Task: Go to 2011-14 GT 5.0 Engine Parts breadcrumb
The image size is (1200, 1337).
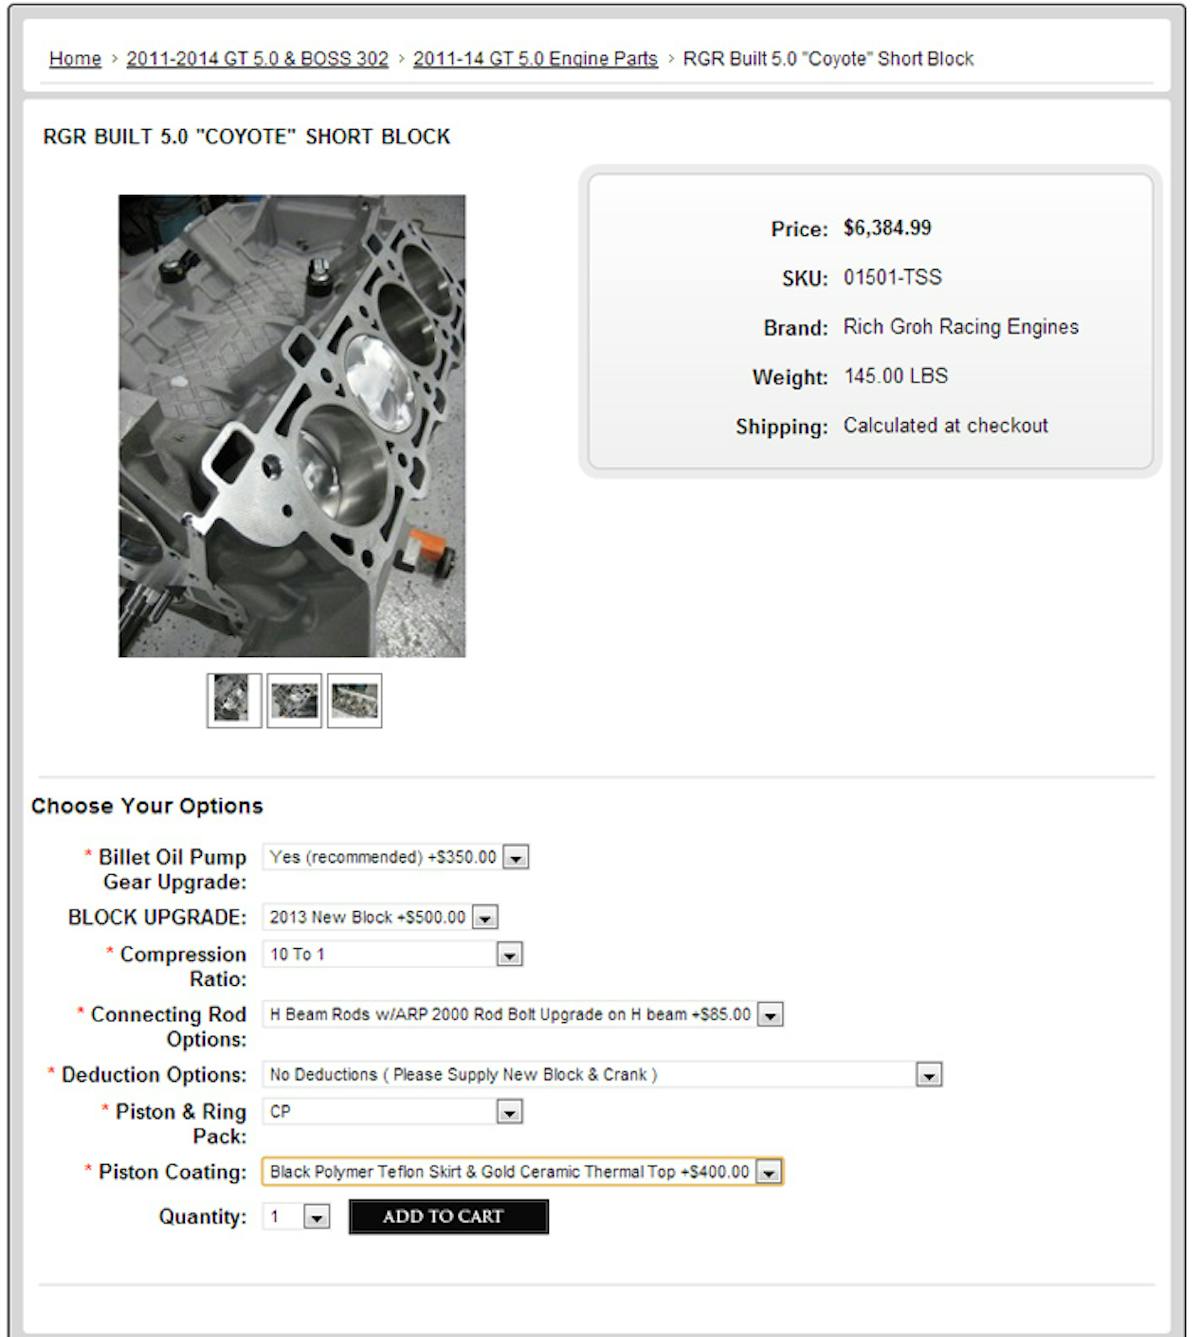Action: point(535,59)
